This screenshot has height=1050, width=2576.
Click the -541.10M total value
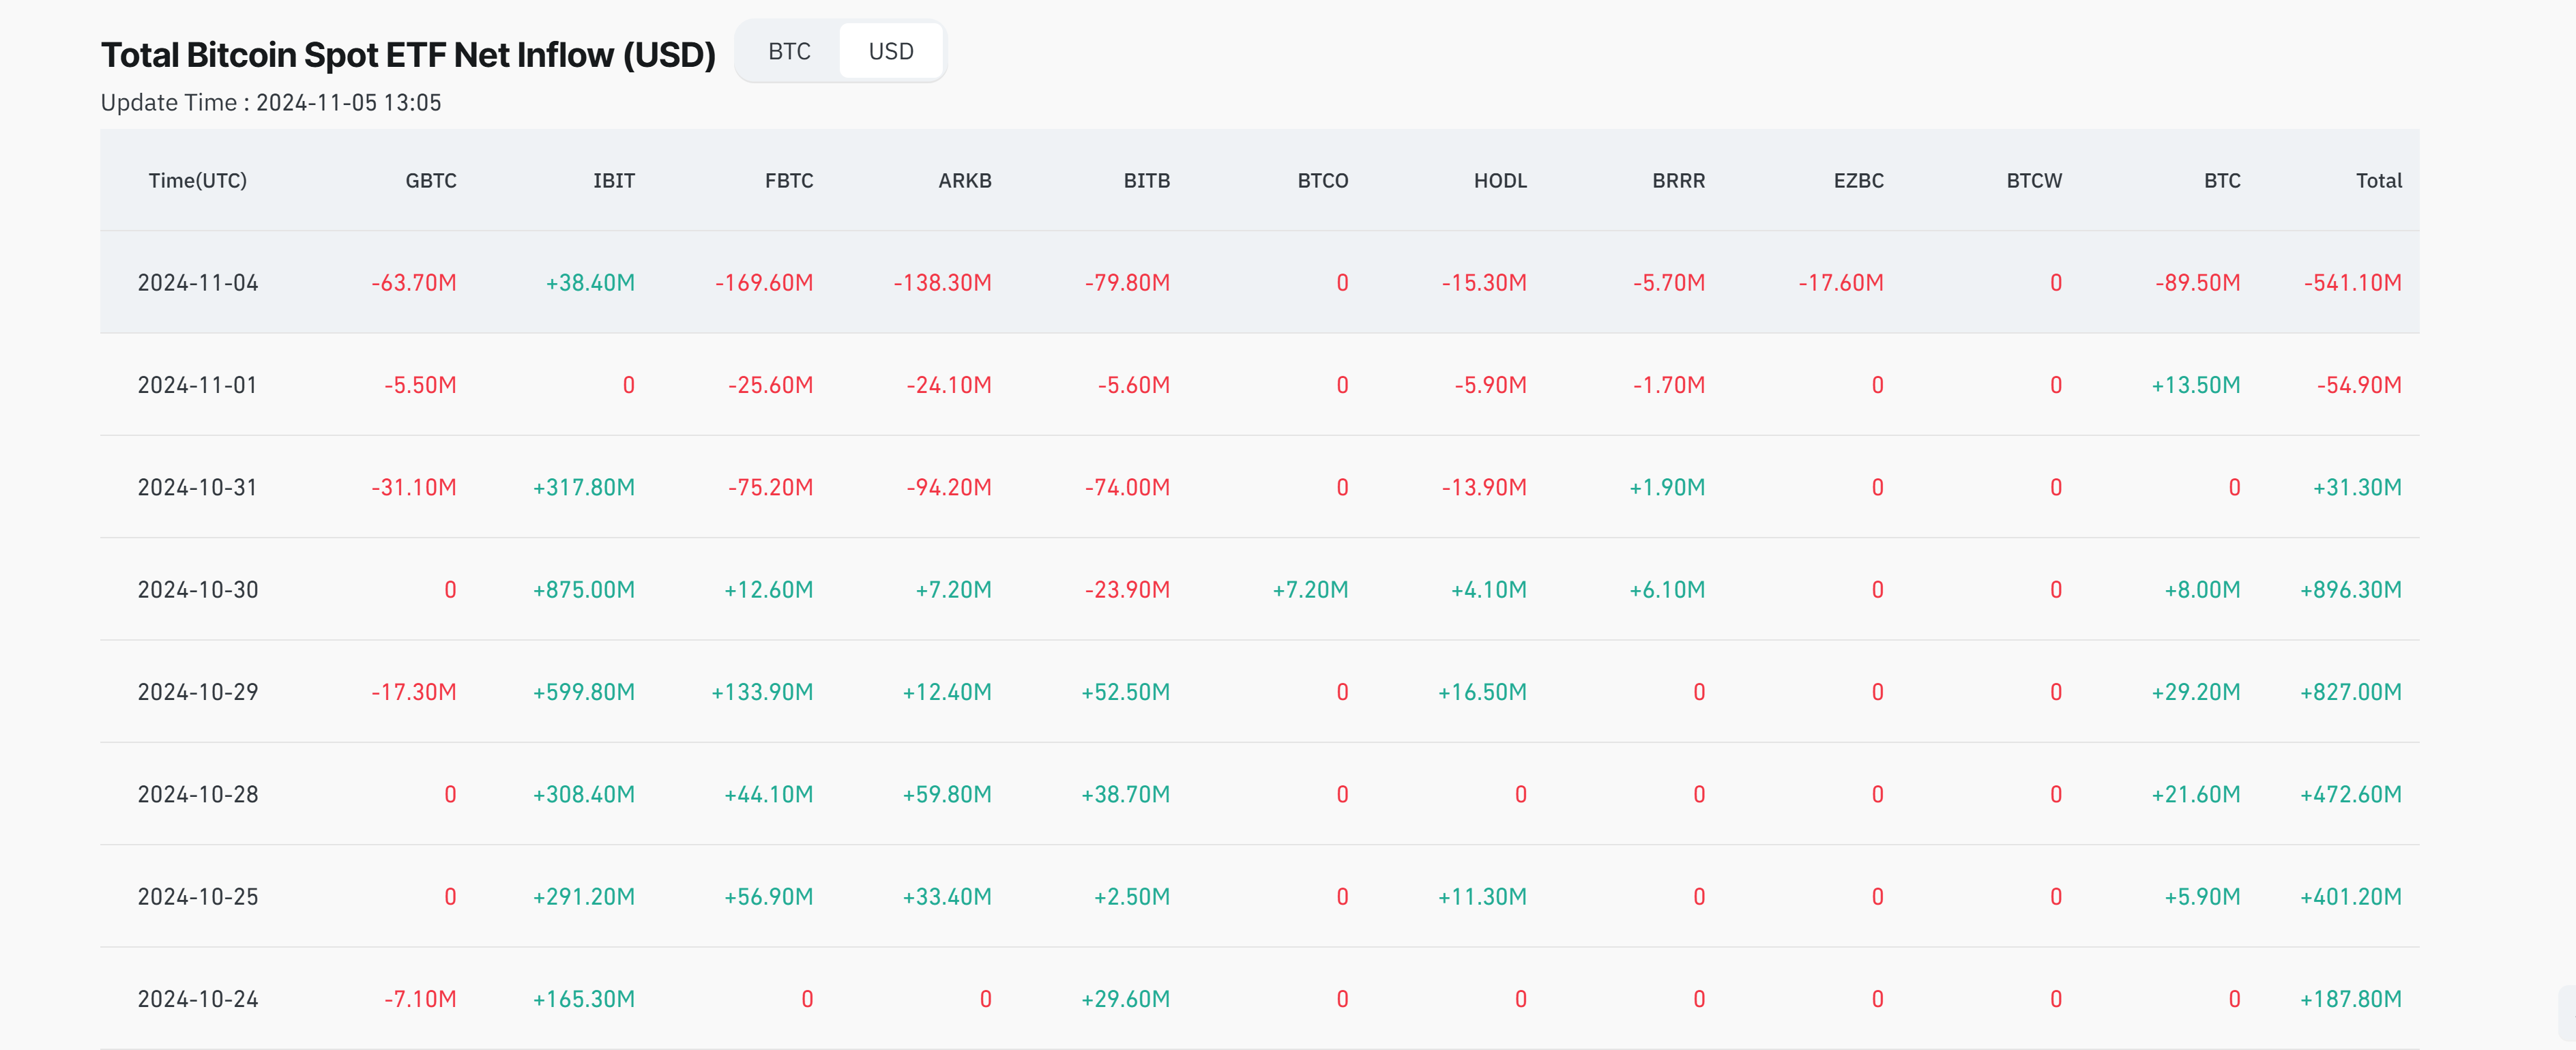click(2351, 283)
